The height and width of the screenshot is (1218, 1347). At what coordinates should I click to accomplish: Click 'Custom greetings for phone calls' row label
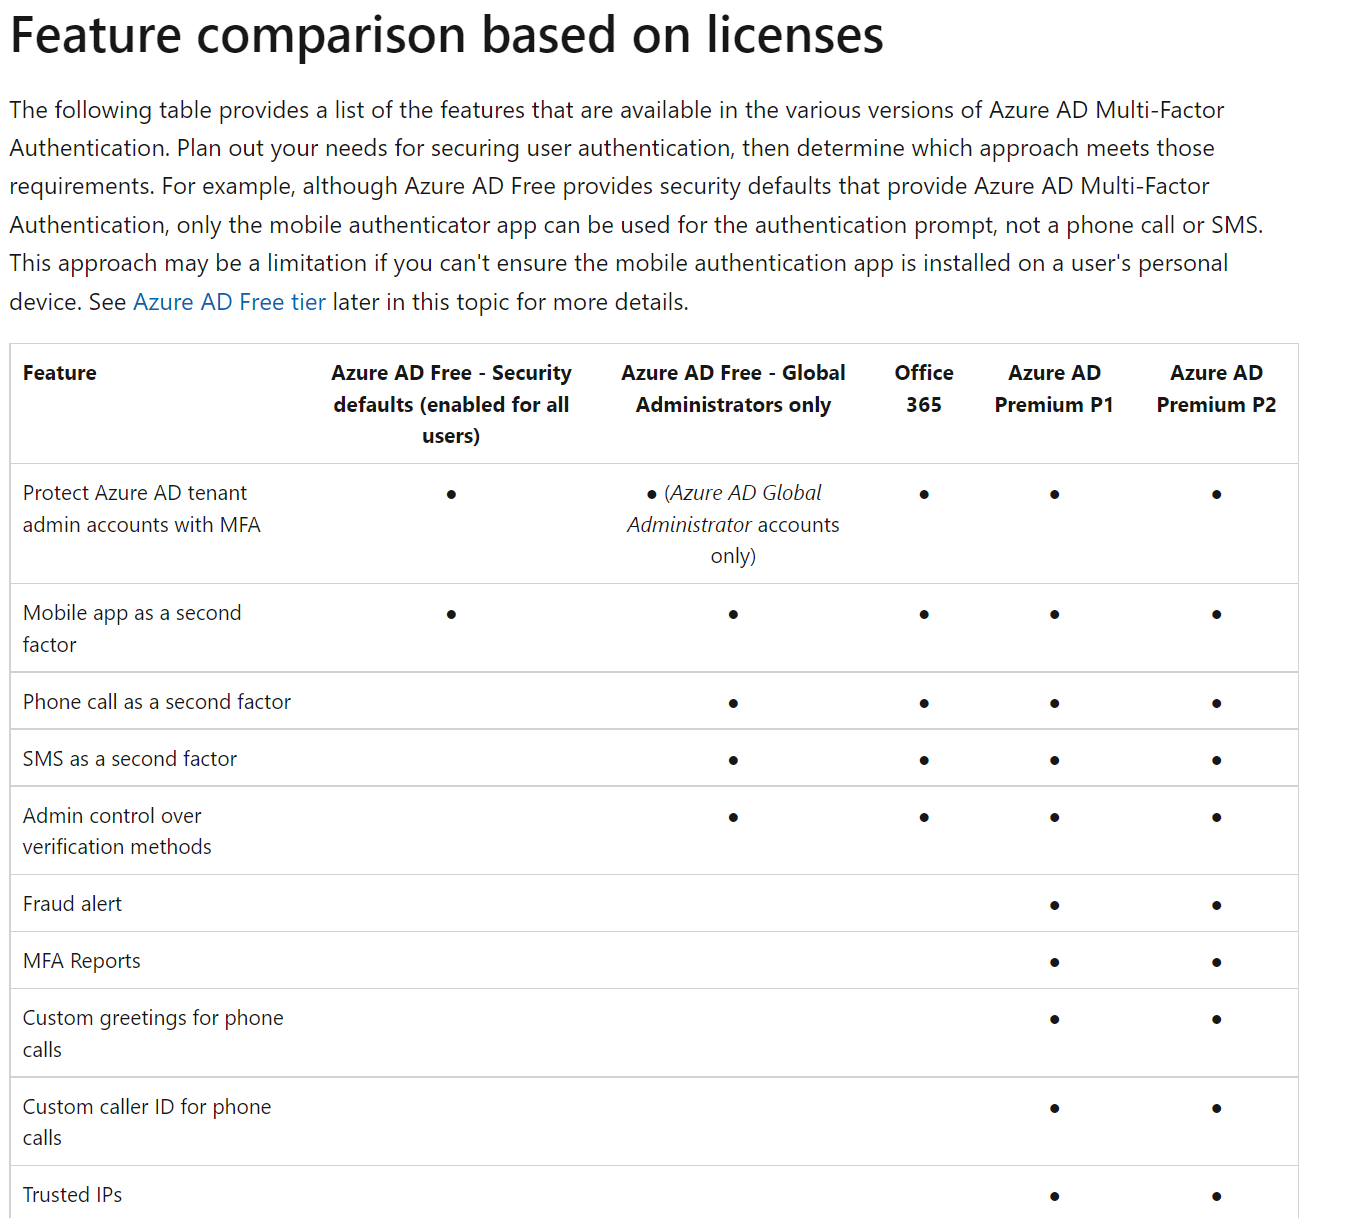coord(153,1034)
